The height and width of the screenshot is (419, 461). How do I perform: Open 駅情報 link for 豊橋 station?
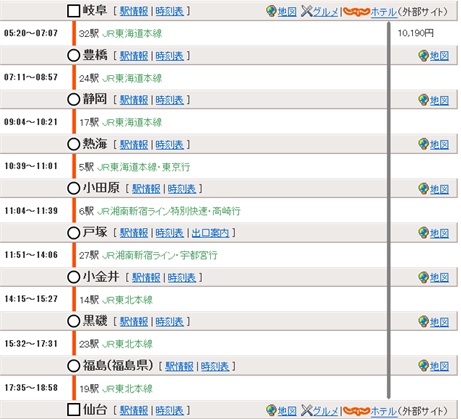134,56
